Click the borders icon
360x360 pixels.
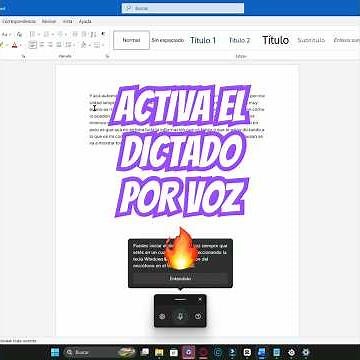pos(96,45)
